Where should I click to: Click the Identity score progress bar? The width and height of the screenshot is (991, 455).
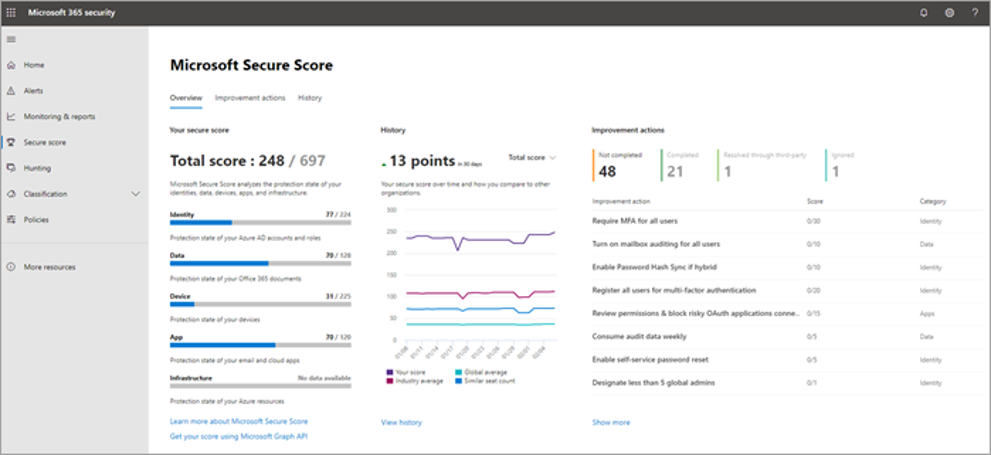click(x=260, y=222)
